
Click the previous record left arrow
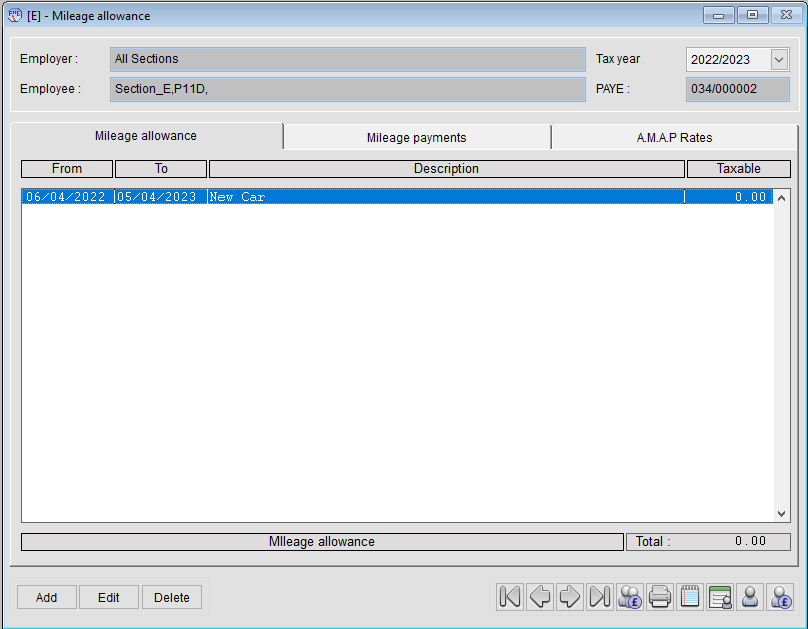(x=540, y=597)
